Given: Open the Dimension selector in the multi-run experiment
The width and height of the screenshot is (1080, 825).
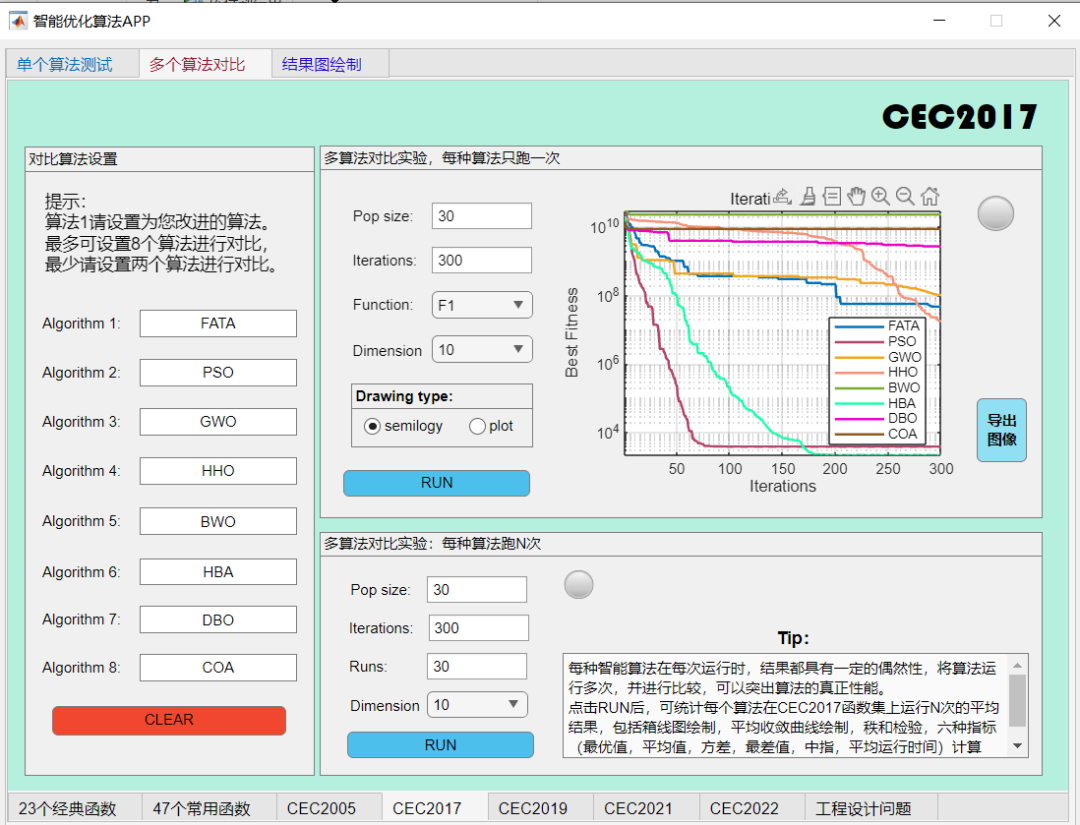Looking at the screenshot, I should (x=477, y=704).
